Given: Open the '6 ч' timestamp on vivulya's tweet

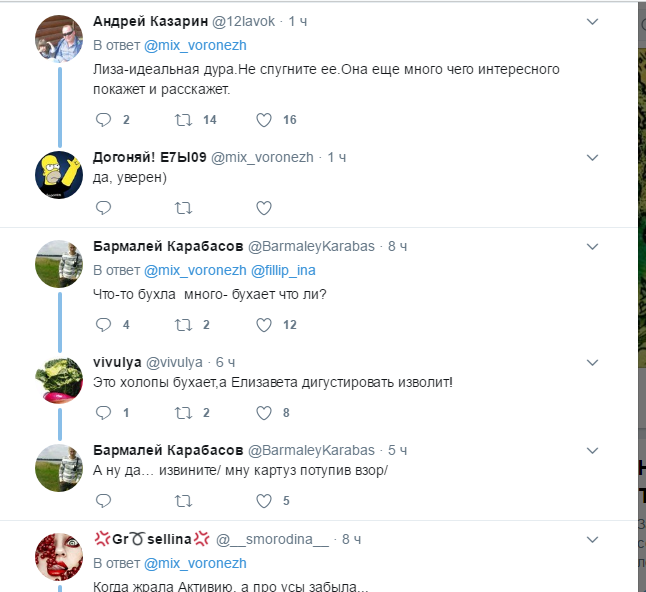Looking at the screenshot, I should 225,362.
